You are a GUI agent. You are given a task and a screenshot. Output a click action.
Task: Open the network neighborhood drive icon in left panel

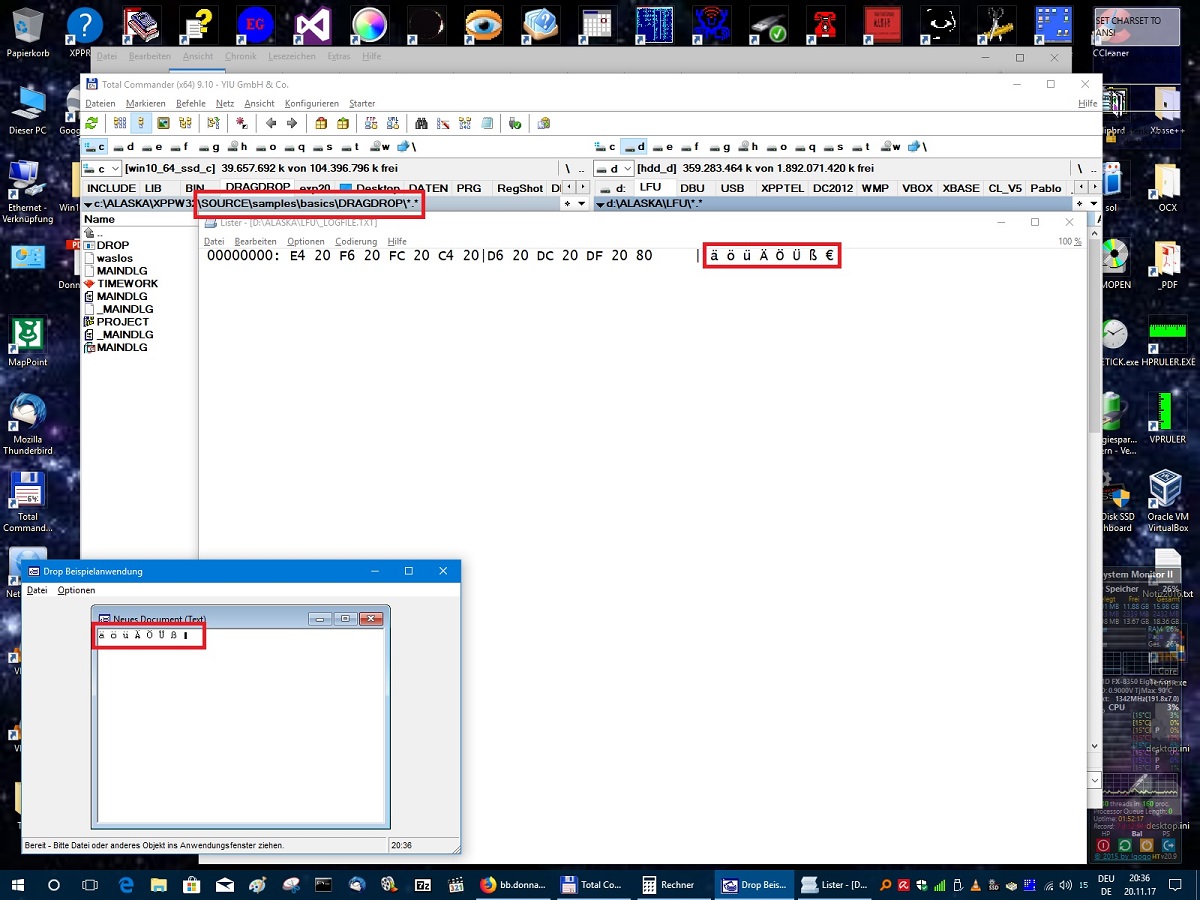[404, 147]
